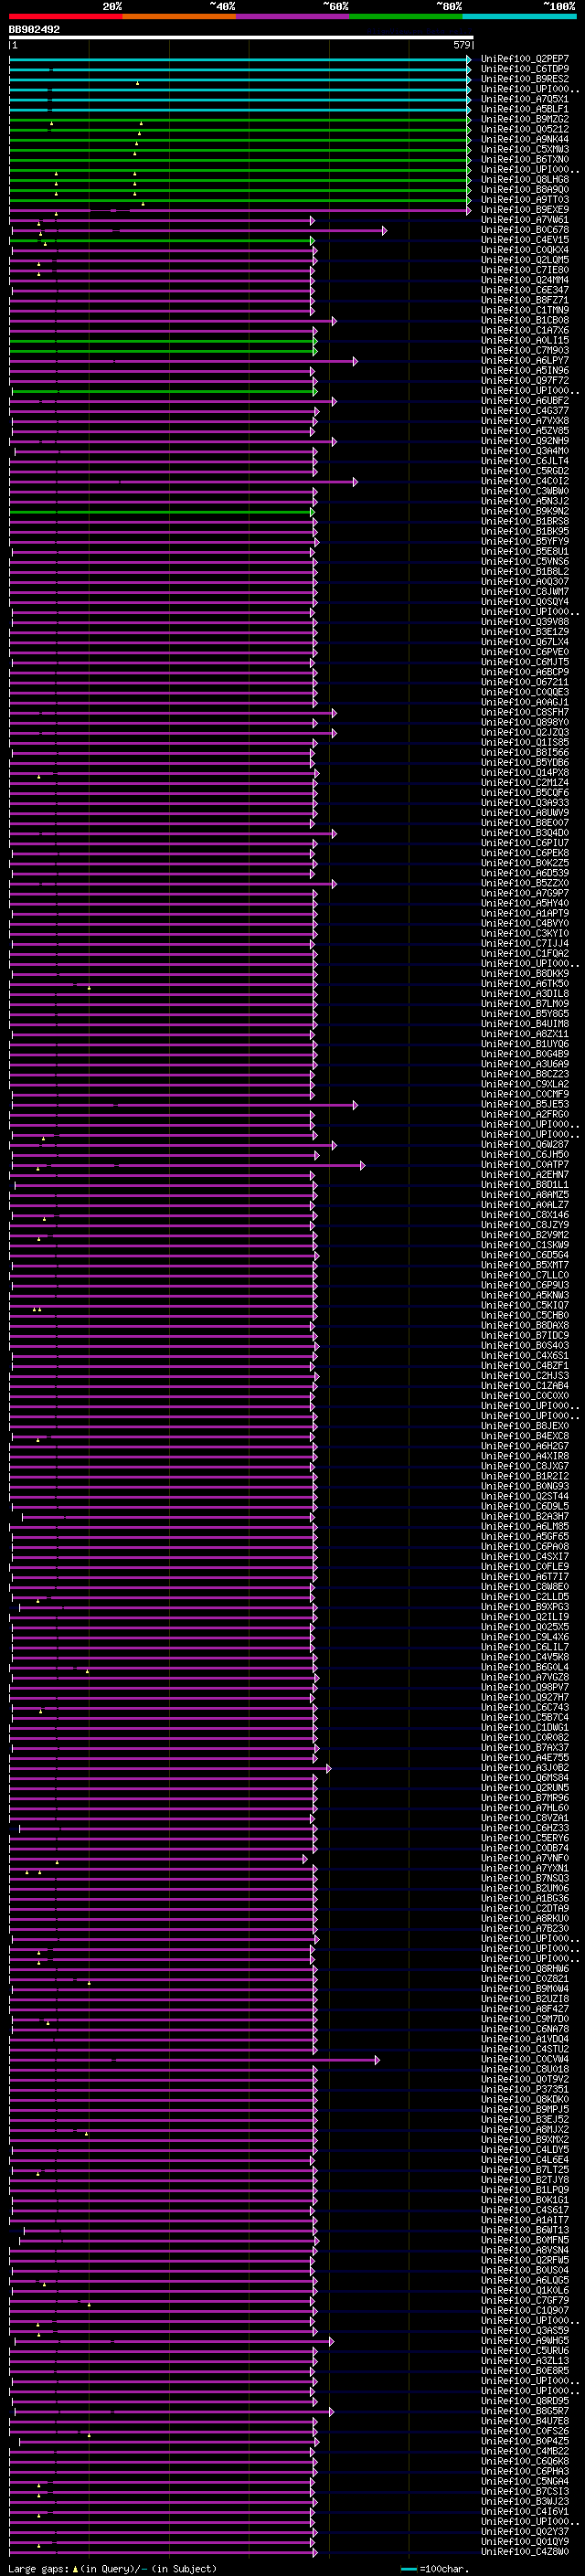Select the label UniRef100_C0FS26

tap(524, 2431)
